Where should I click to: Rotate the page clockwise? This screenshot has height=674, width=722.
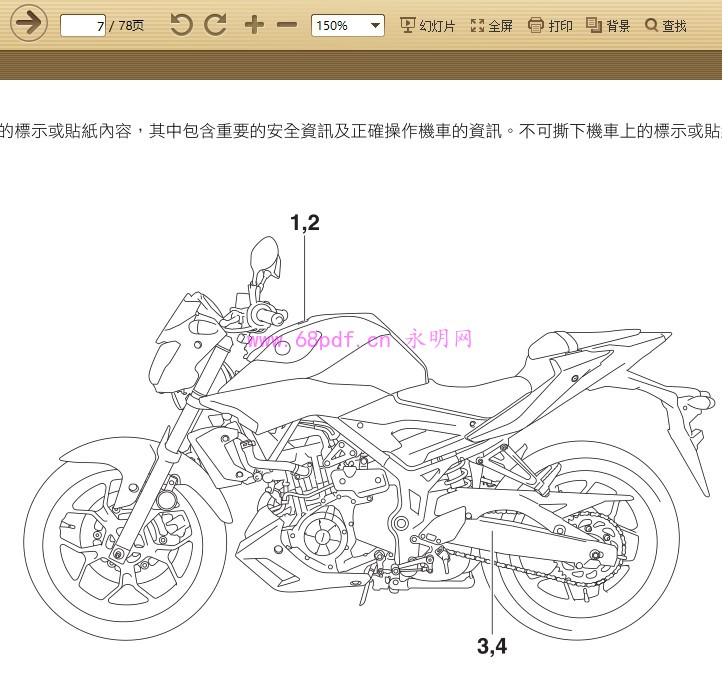(215, 24)
